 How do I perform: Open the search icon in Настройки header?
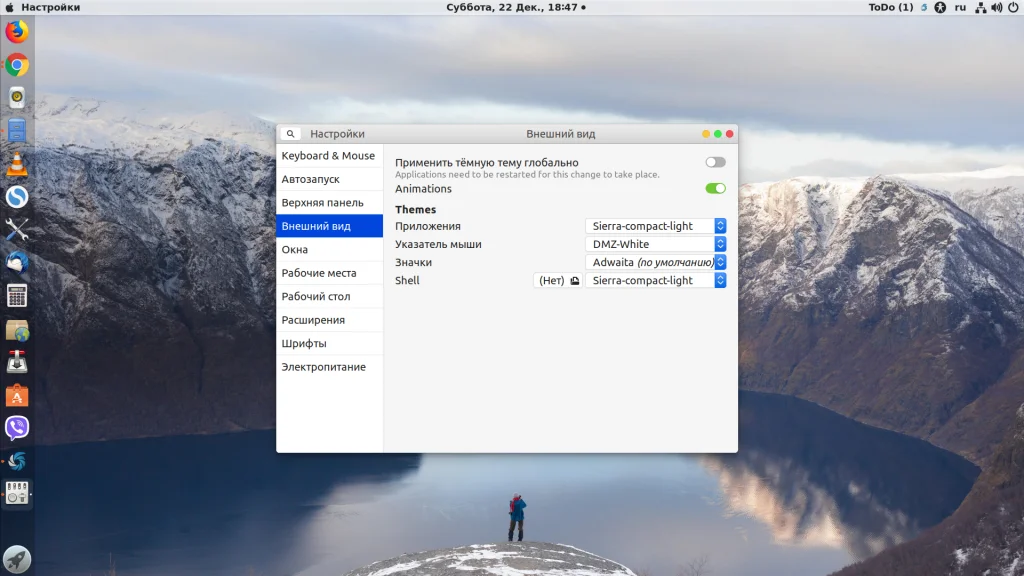(291, 134)
